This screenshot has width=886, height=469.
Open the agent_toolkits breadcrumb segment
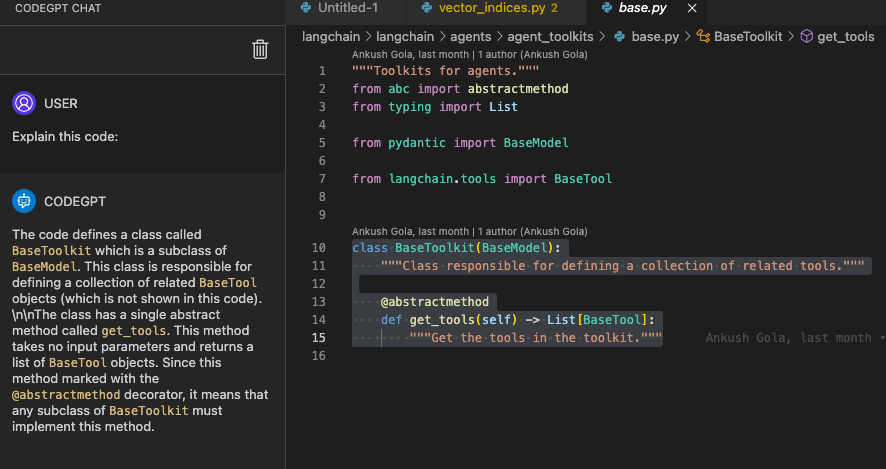point(550,37)
